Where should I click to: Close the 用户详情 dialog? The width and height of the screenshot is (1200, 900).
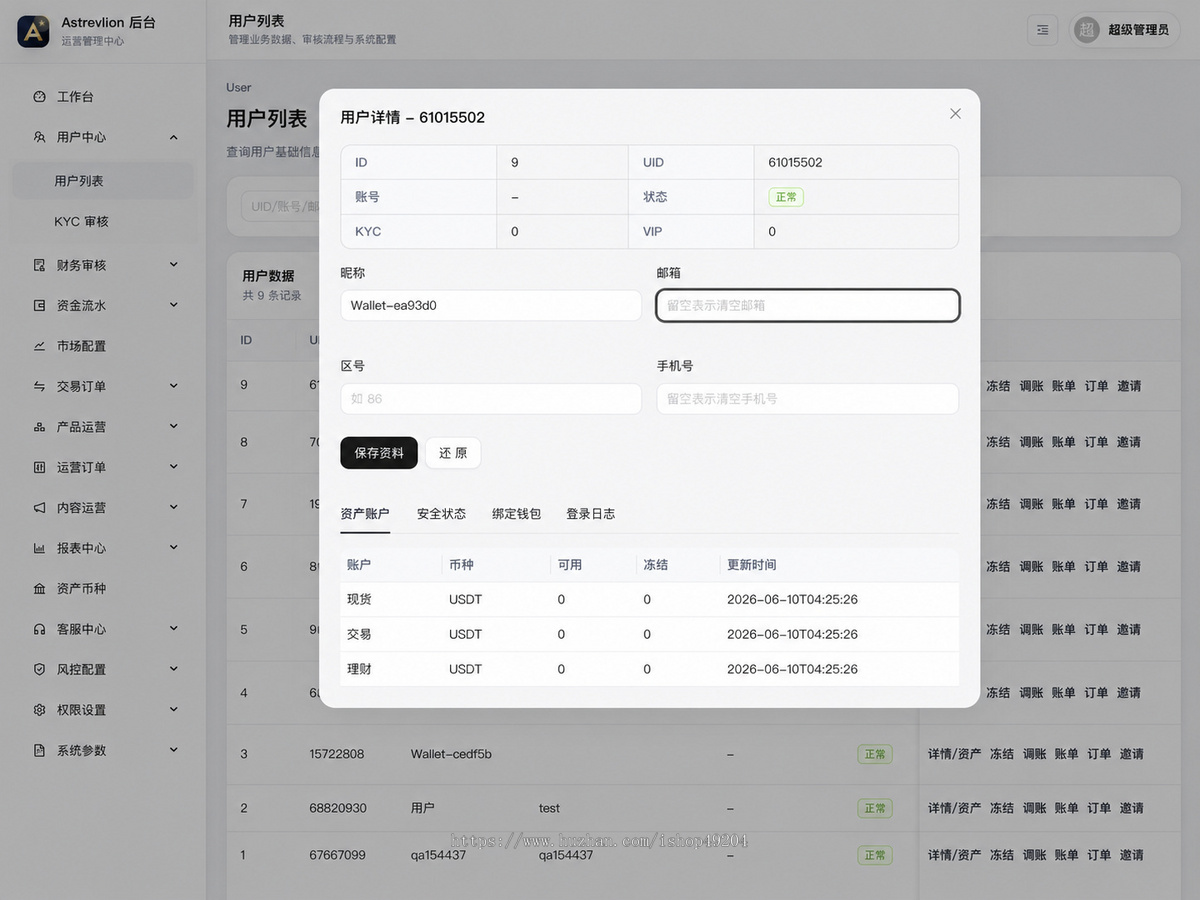click(955, 114)
